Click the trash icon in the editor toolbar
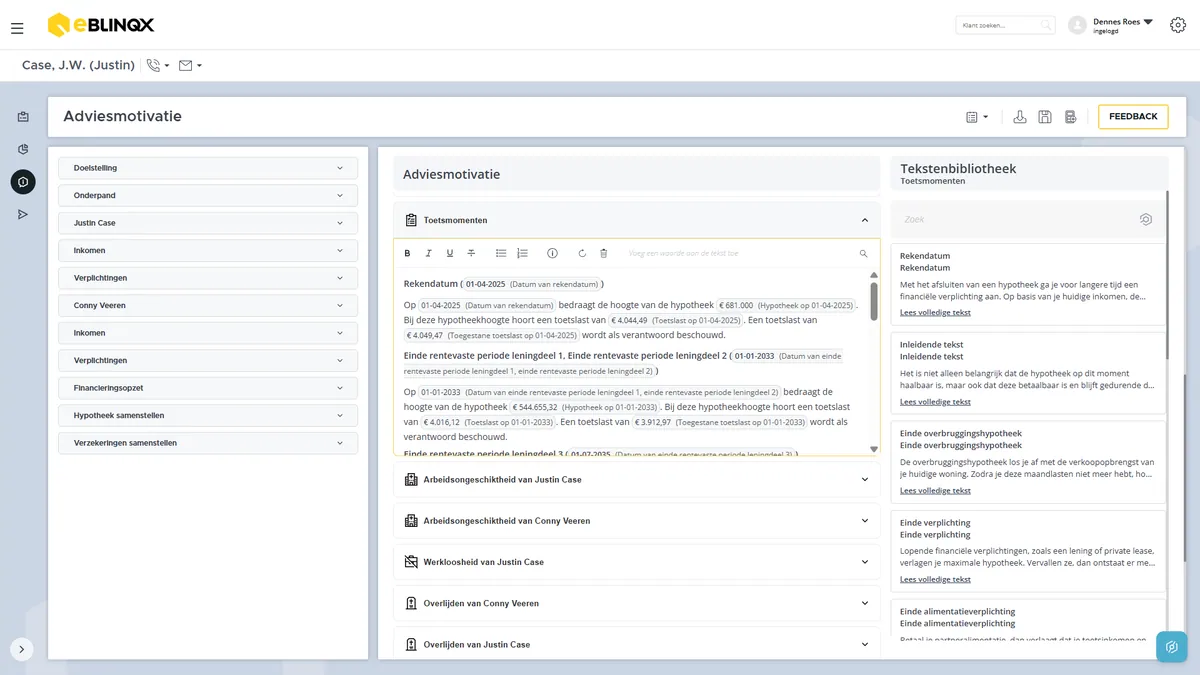1200x675 pixels. click(603, 254)
